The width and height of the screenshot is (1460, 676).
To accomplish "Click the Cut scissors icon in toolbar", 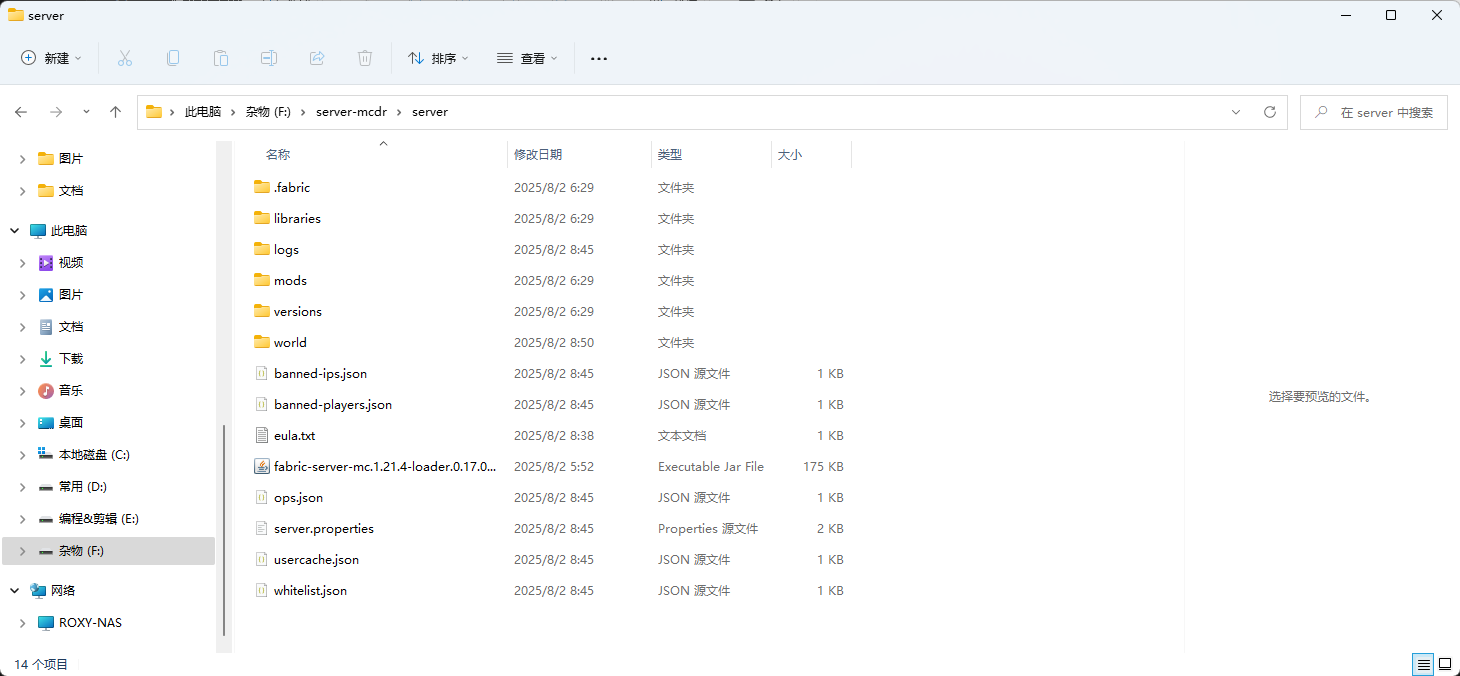I will click(125, 59).
